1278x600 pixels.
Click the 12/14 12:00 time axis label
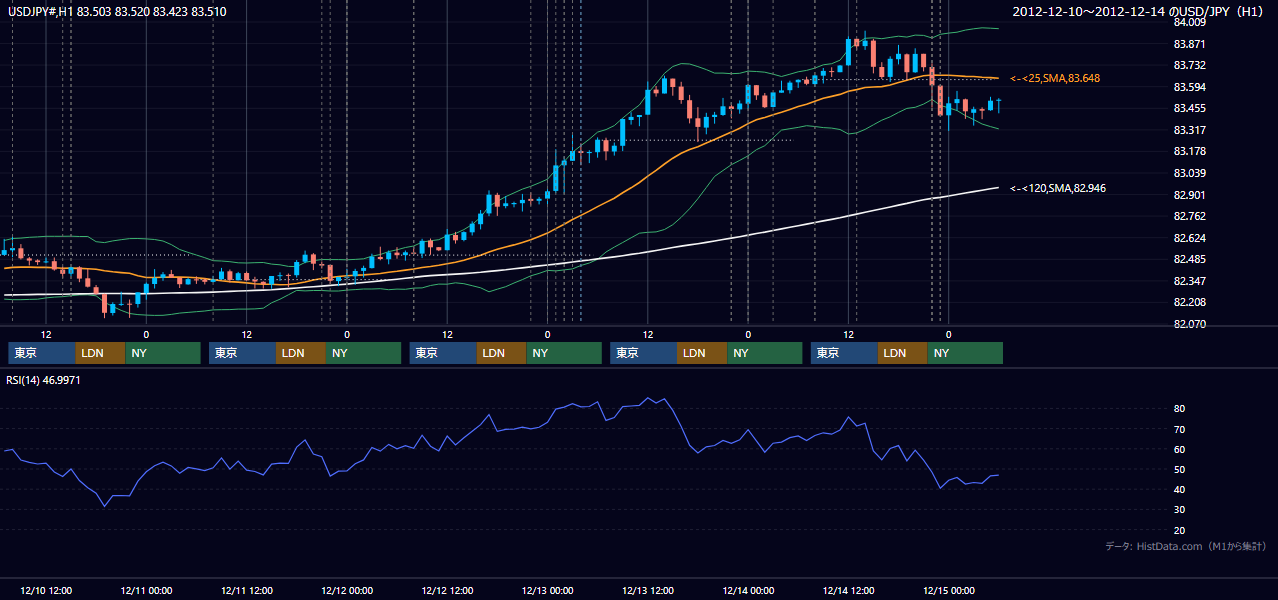point(849,590)
